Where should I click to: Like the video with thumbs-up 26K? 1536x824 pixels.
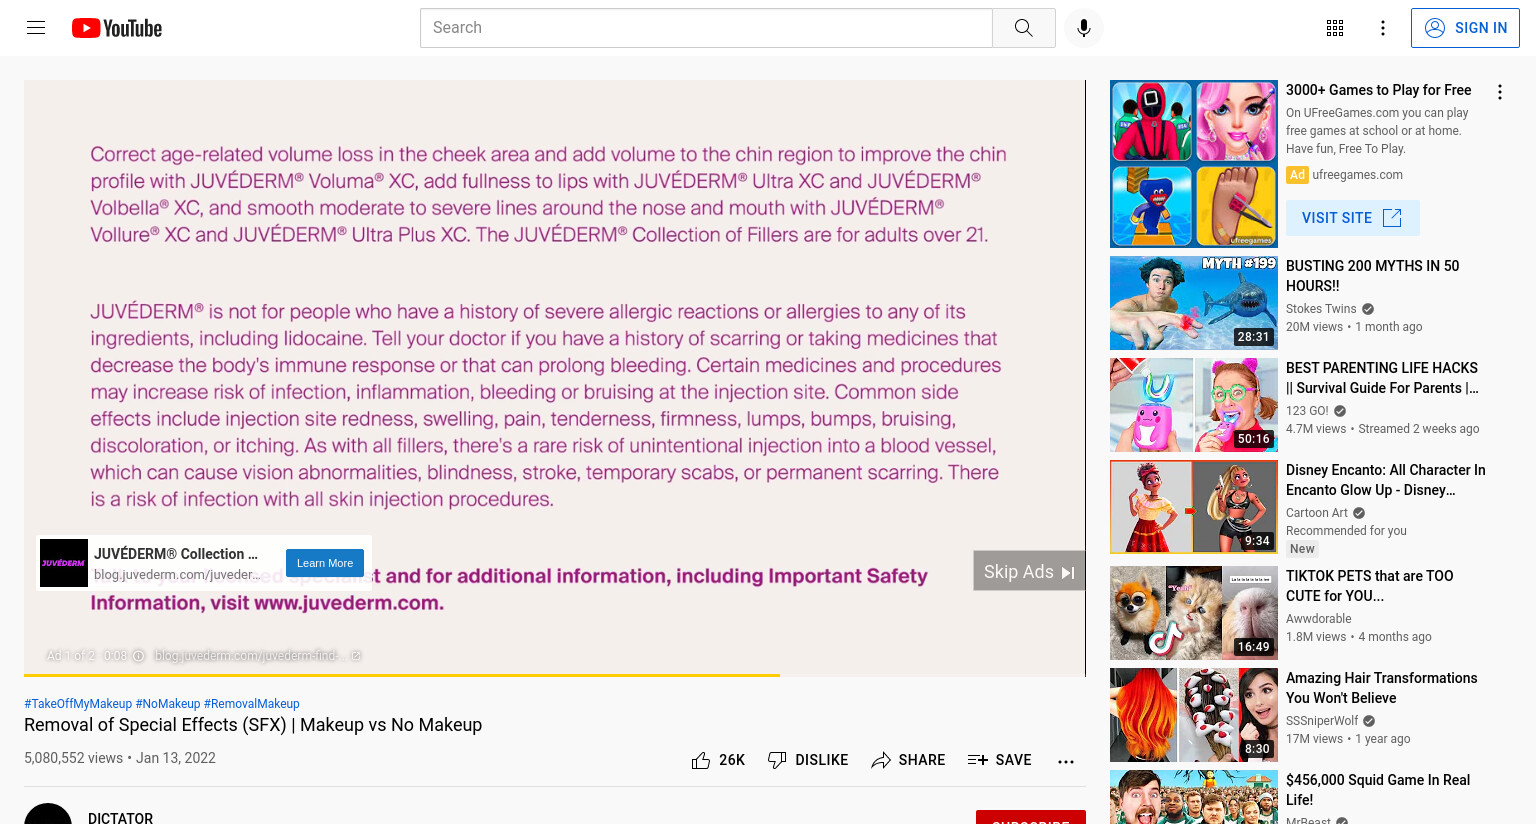[718, 760]
